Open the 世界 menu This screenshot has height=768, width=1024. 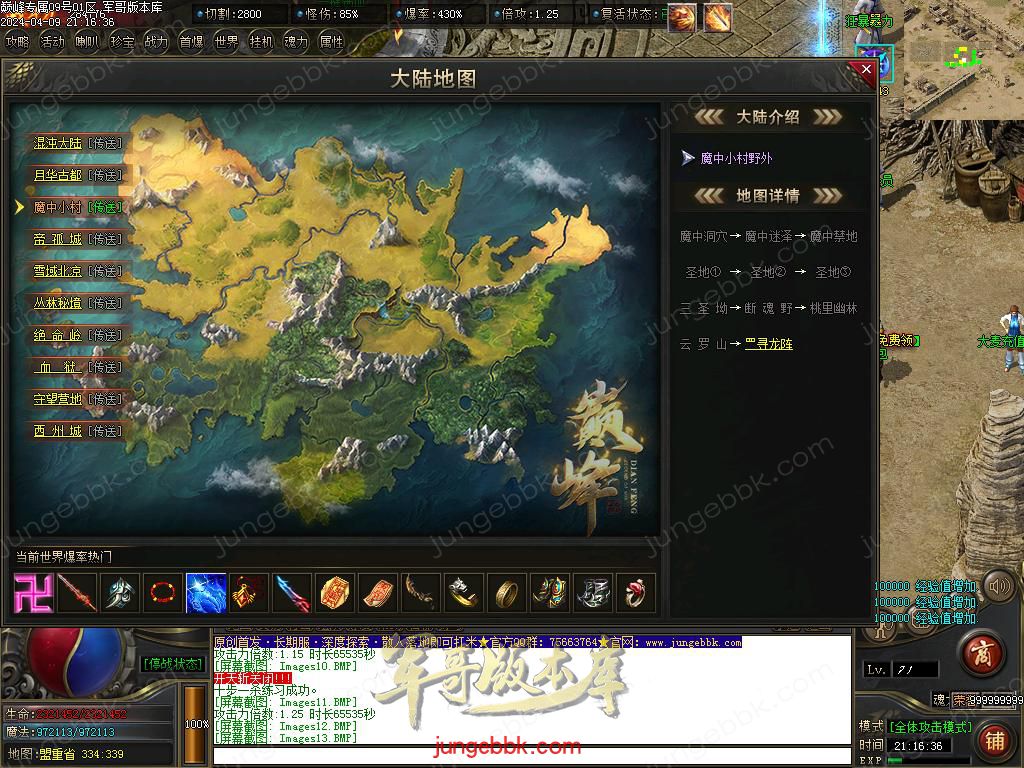(227, 42)
